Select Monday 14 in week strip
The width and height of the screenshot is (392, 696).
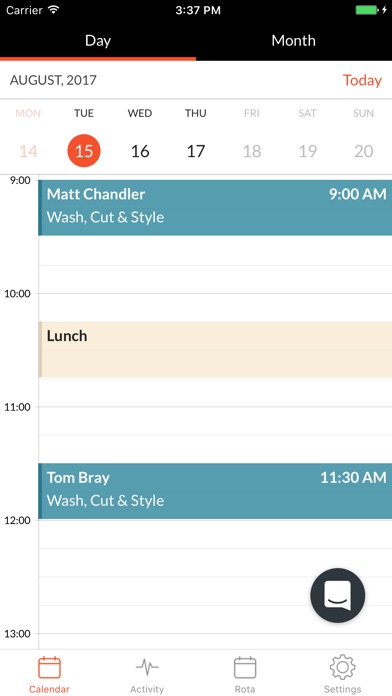(x=28, y=151)
